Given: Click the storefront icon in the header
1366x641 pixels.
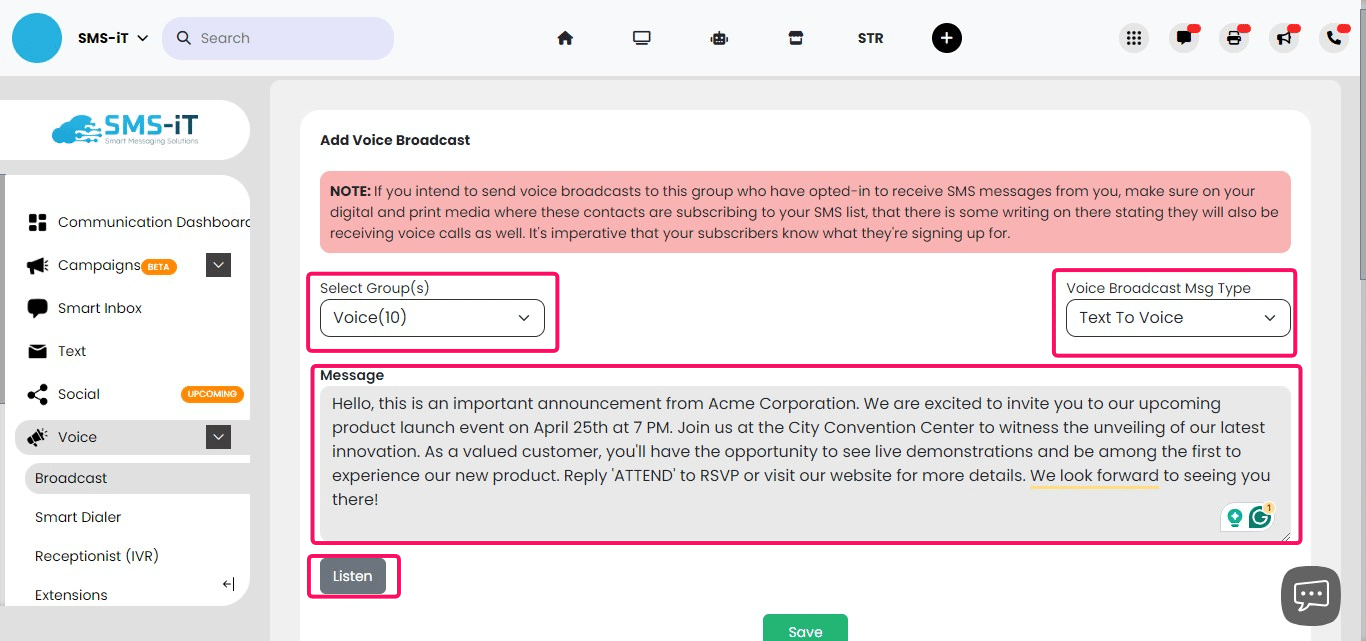Looking at the screenshot, I should point(795,37).
